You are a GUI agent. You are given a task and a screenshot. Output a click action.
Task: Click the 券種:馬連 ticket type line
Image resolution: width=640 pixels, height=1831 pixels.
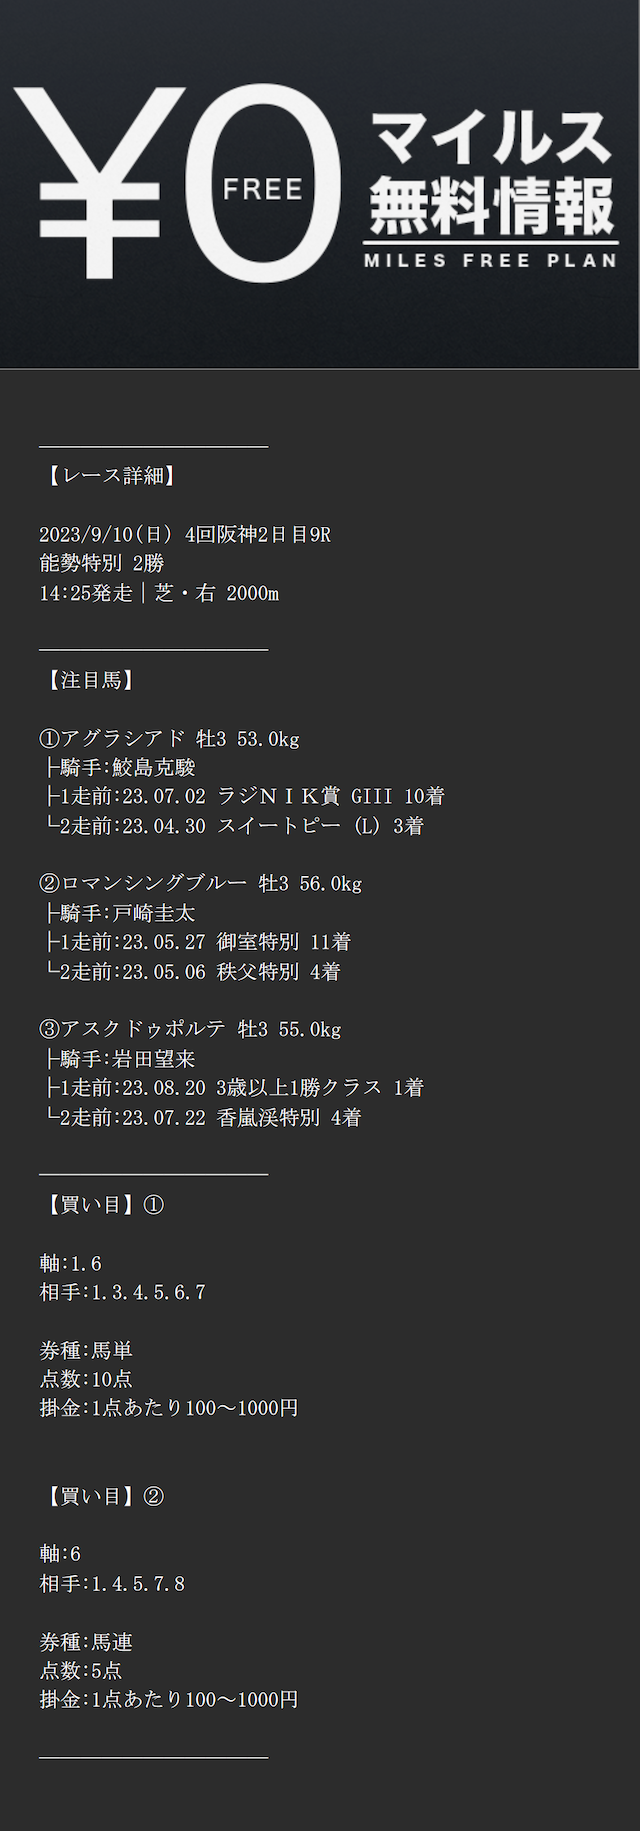click(86, 1642)
